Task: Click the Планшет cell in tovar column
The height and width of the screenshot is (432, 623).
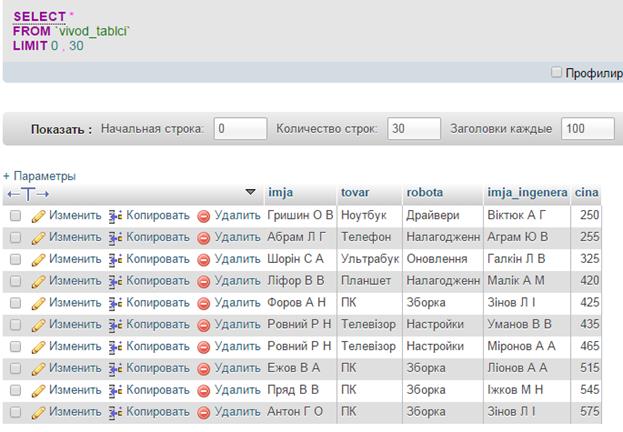Action: point(366,281)
